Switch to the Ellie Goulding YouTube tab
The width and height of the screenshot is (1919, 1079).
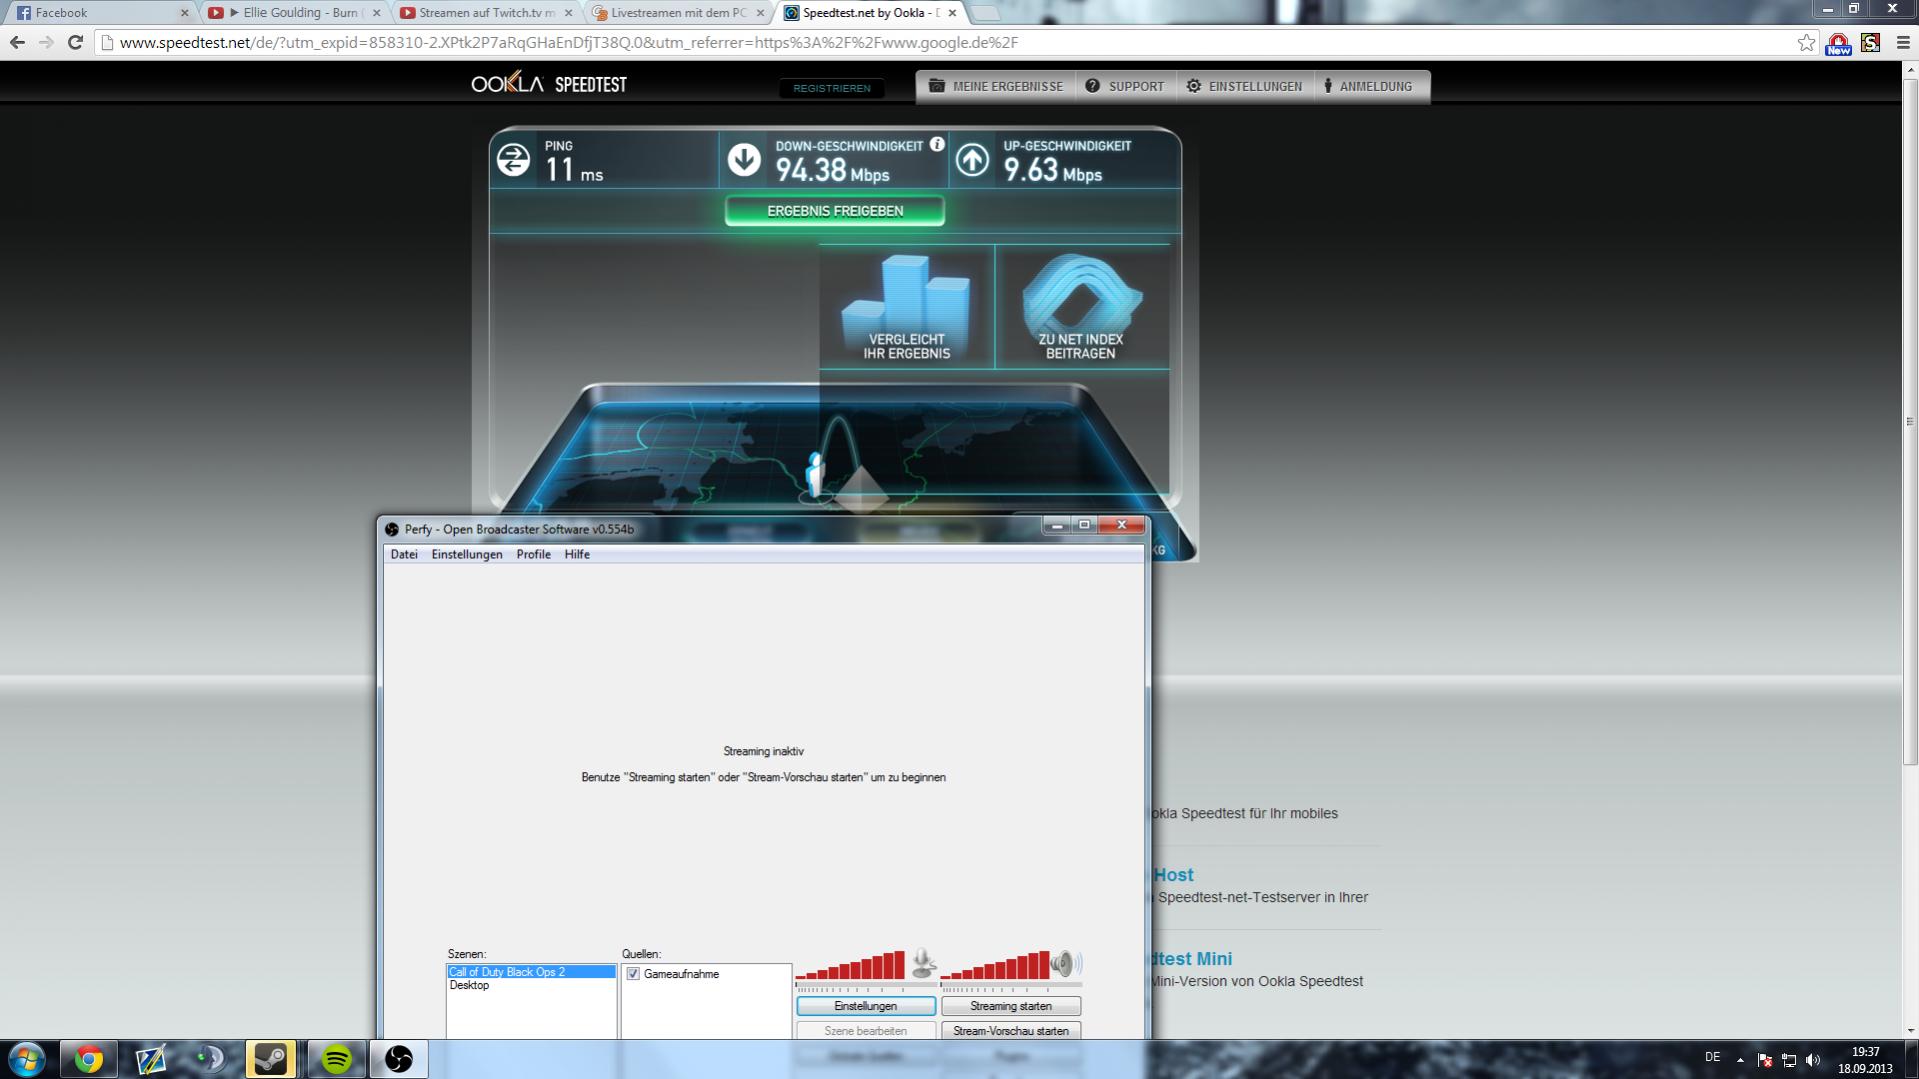pos(293,13)
